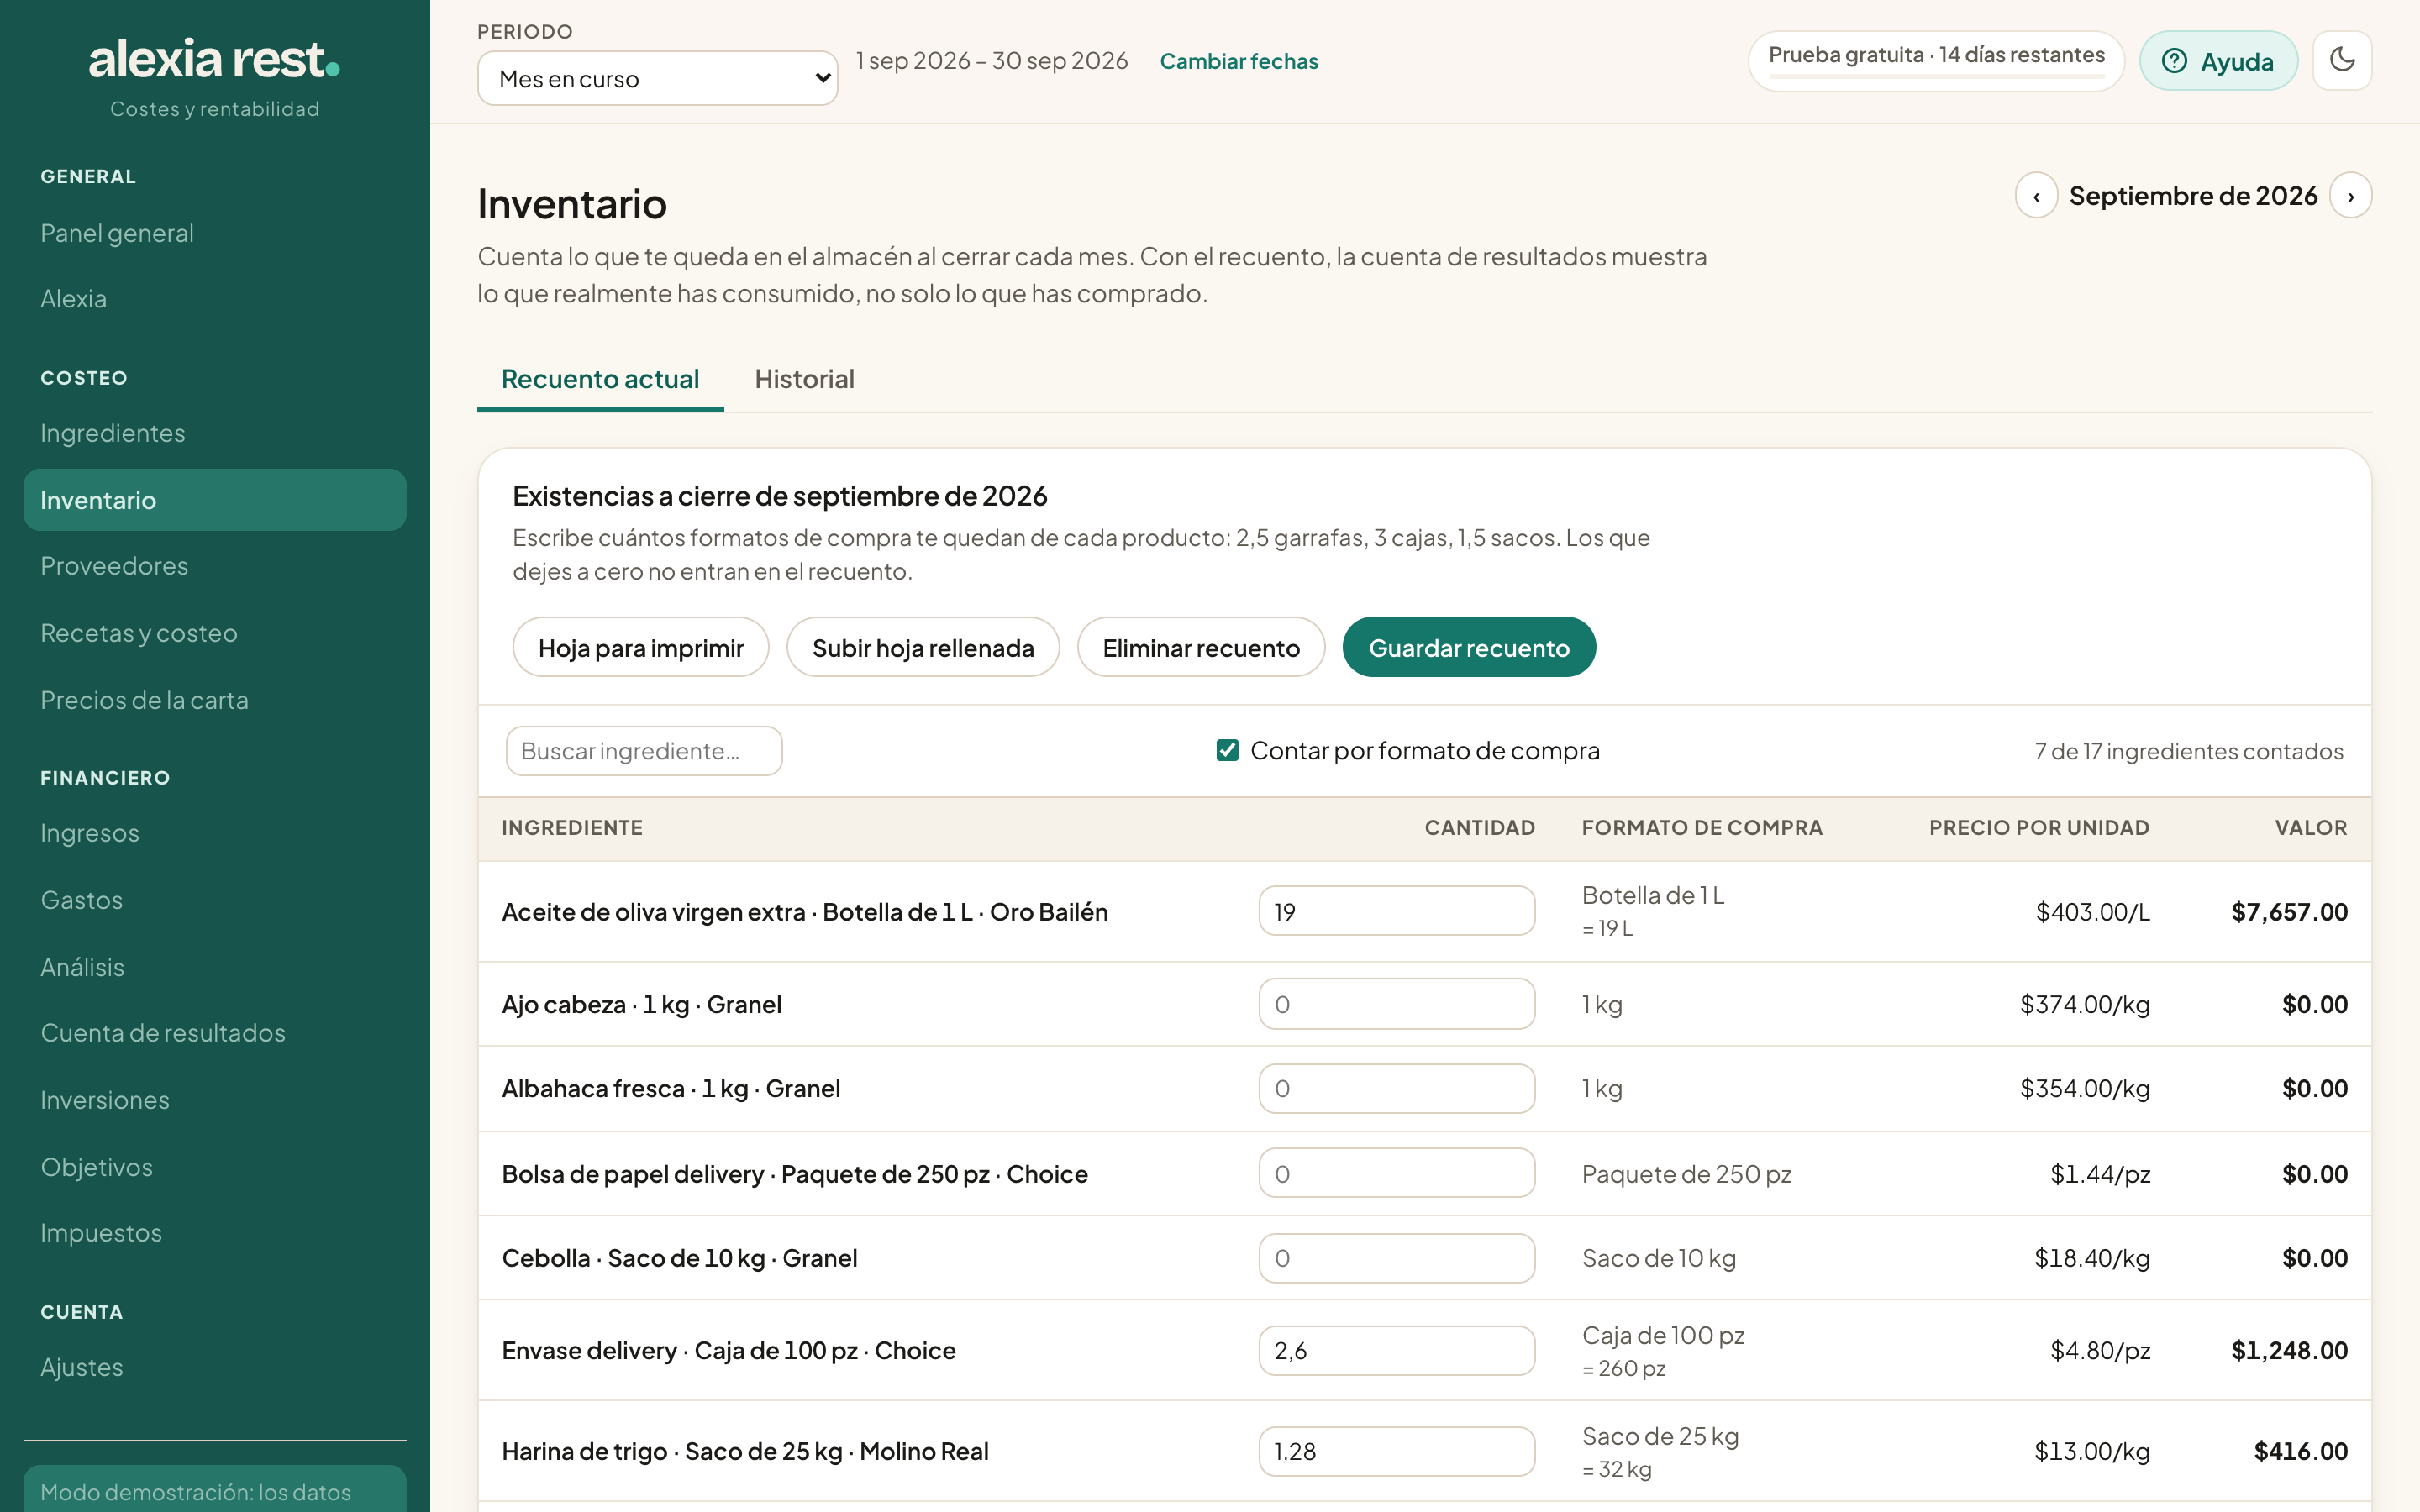Toggle dark mode moon icon

(x=2342, y=60)
